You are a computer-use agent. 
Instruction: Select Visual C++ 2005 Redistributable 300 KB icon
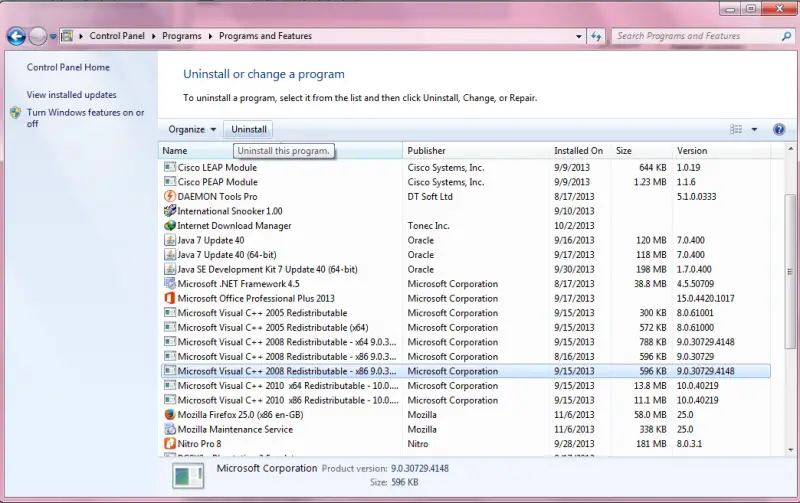pos(169,312)
